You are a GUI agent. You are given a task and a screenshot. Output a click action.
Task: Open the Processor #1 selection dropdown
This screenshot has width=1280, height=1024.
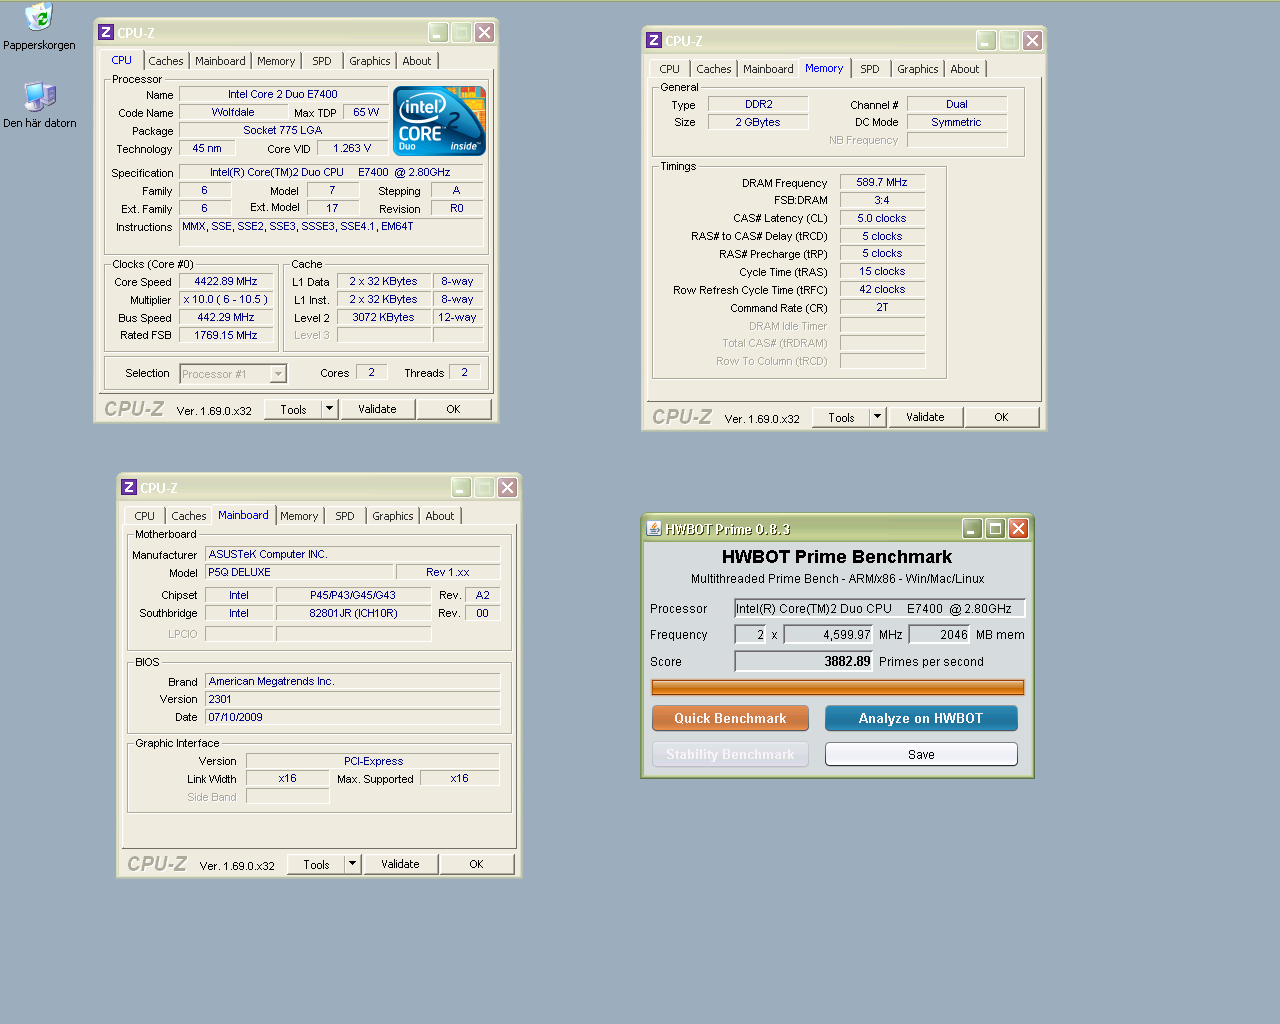coord(233,374)
